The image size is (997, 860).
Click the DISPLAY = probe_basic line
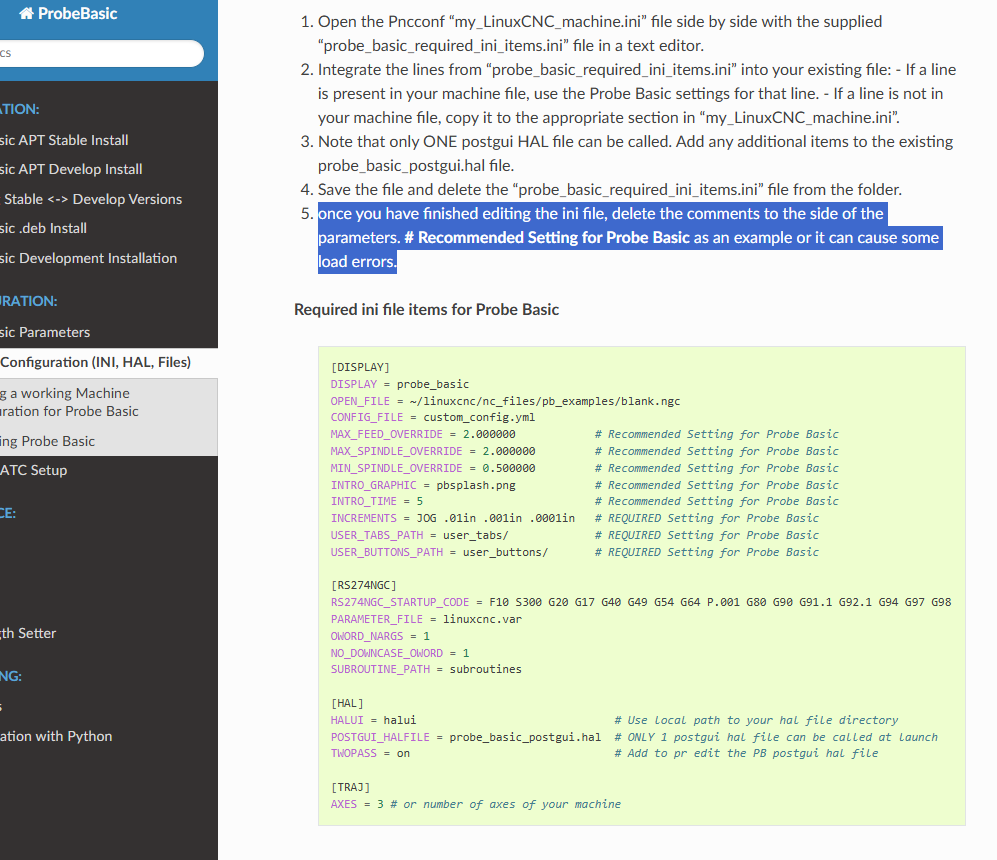[399, 384]
